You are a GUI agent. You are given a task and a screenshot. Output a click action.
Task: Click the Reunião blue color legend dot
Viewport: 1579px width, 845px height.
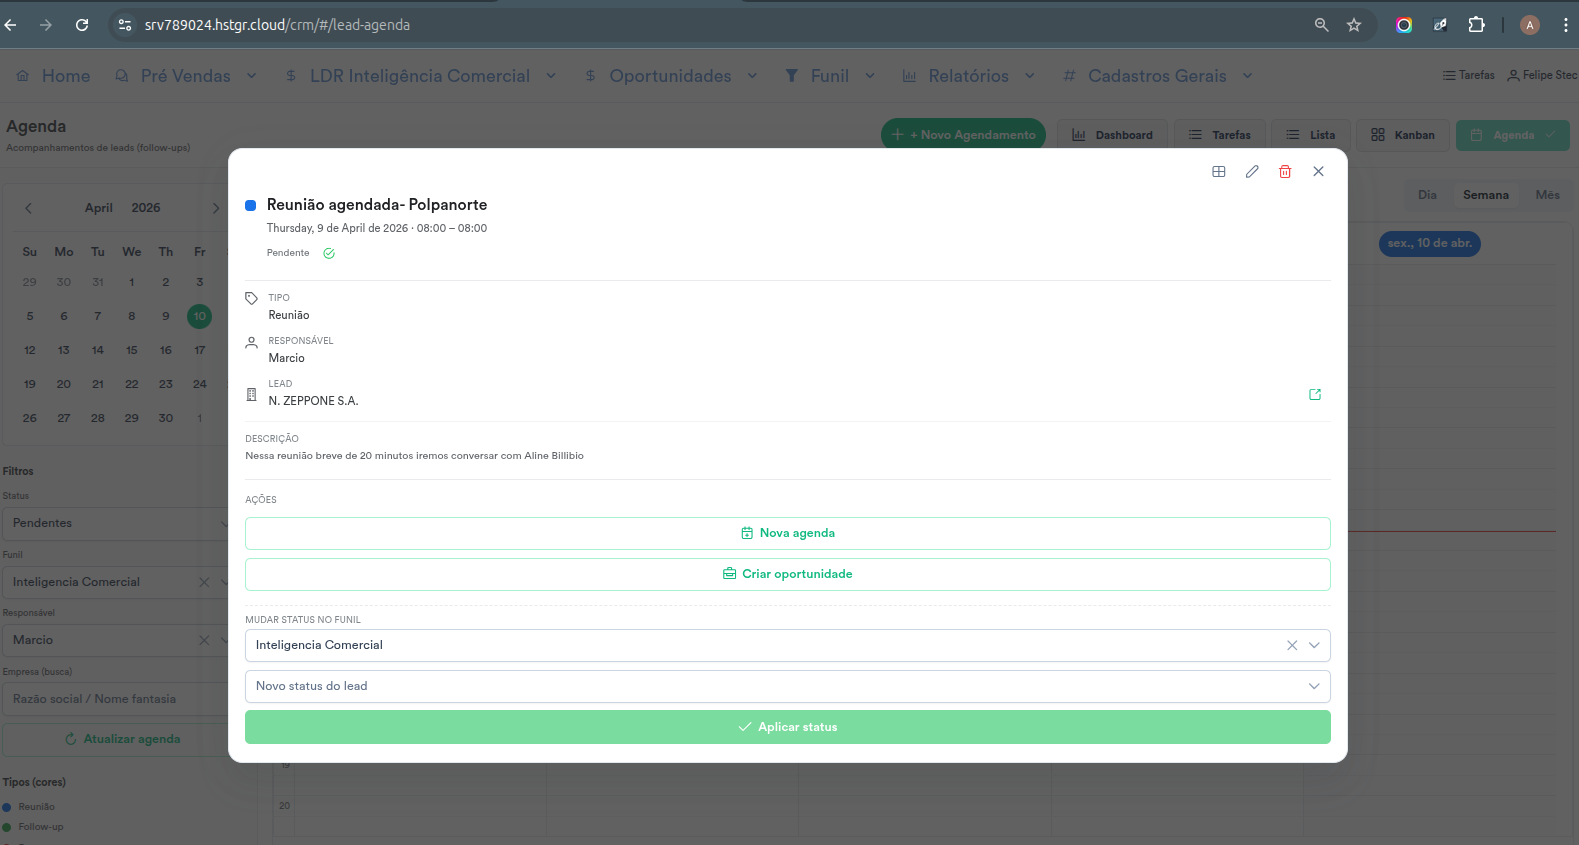point(7,807)
